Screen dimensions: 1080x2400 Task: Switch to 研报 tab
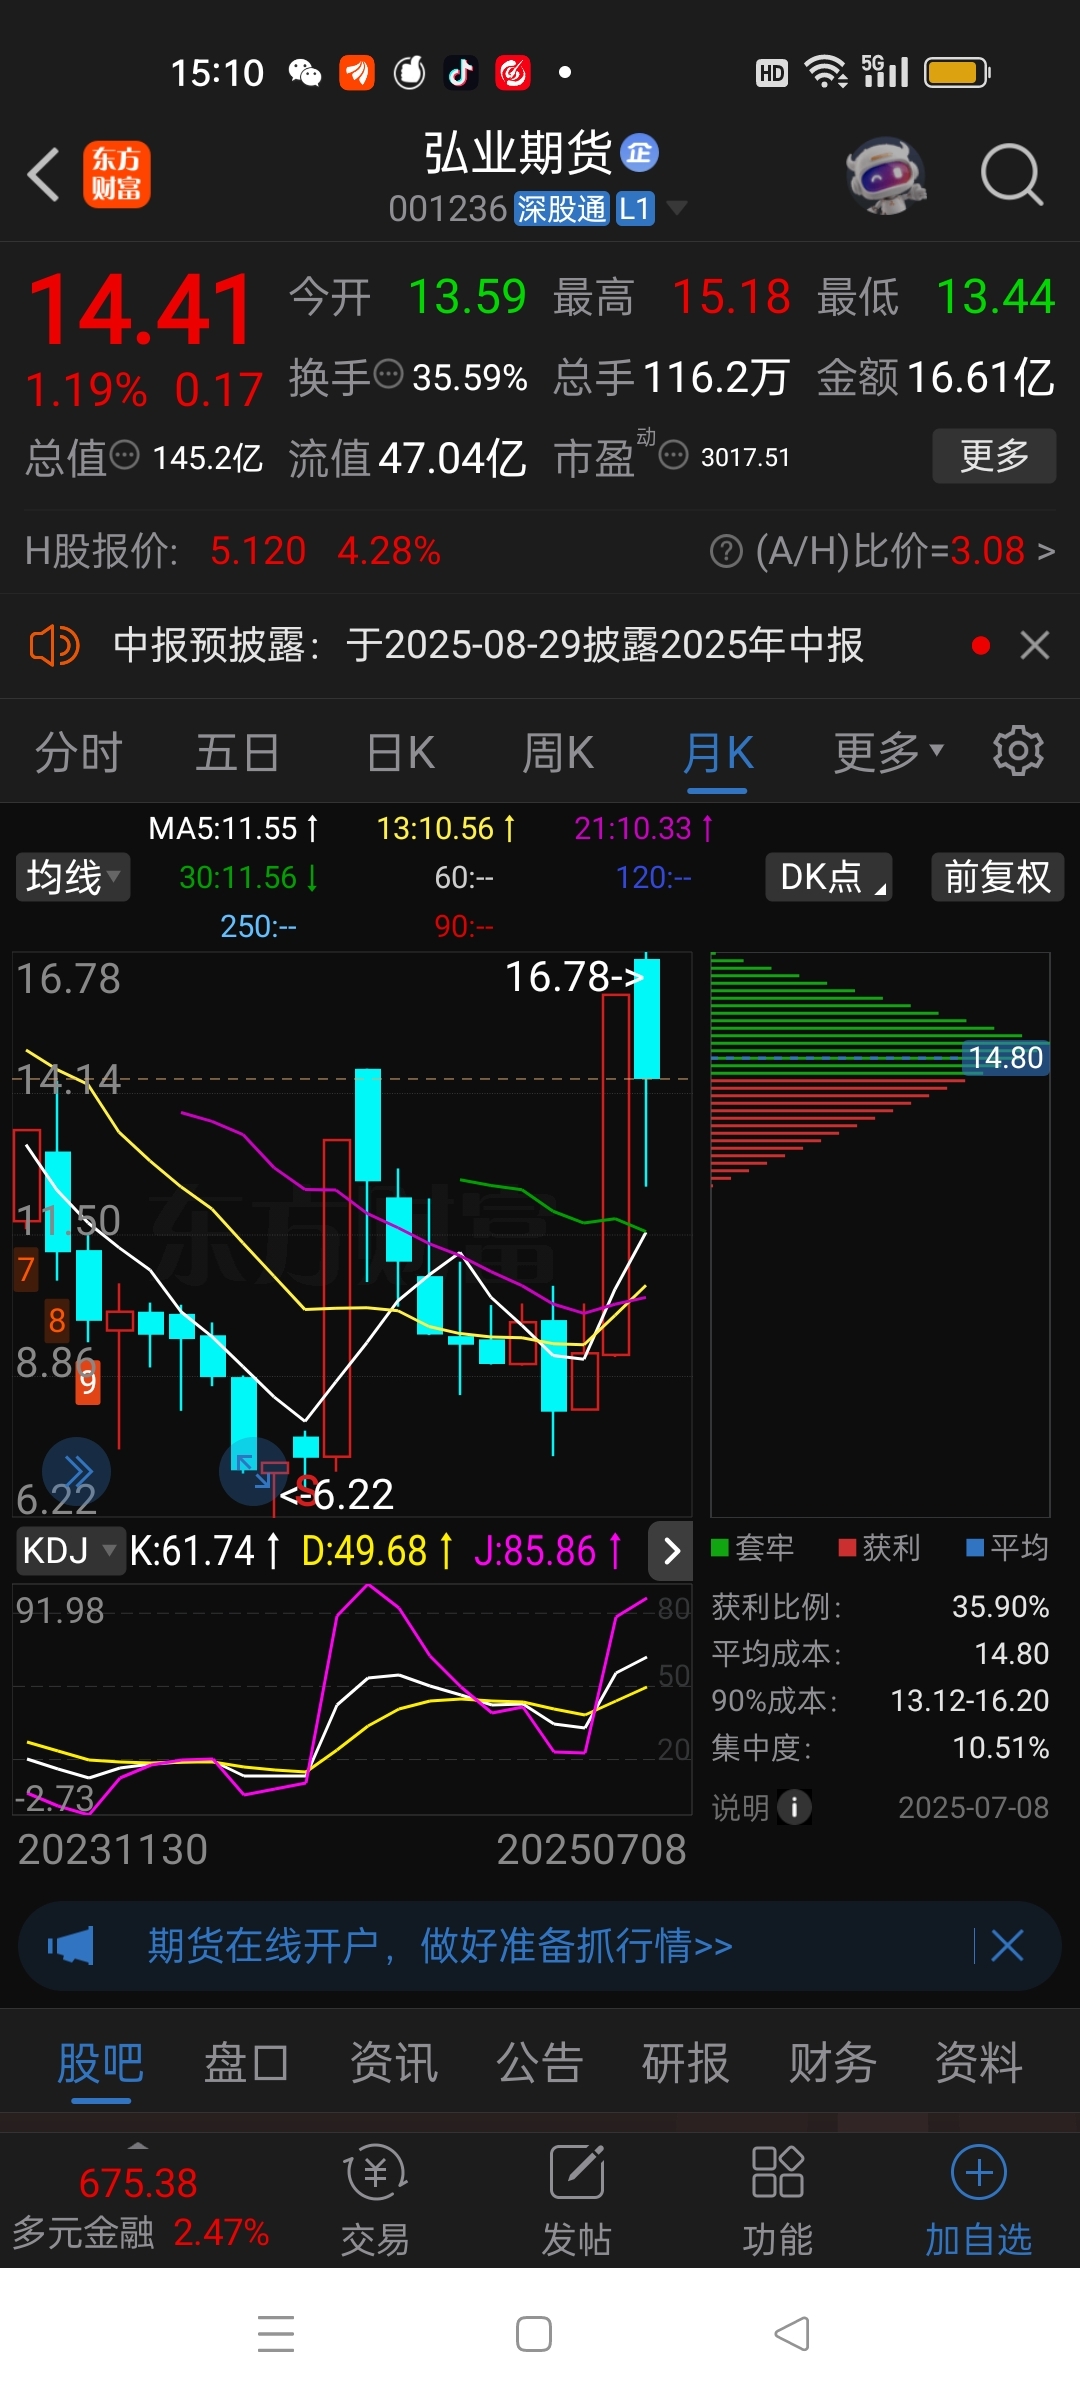click(x=686, y=2063)
